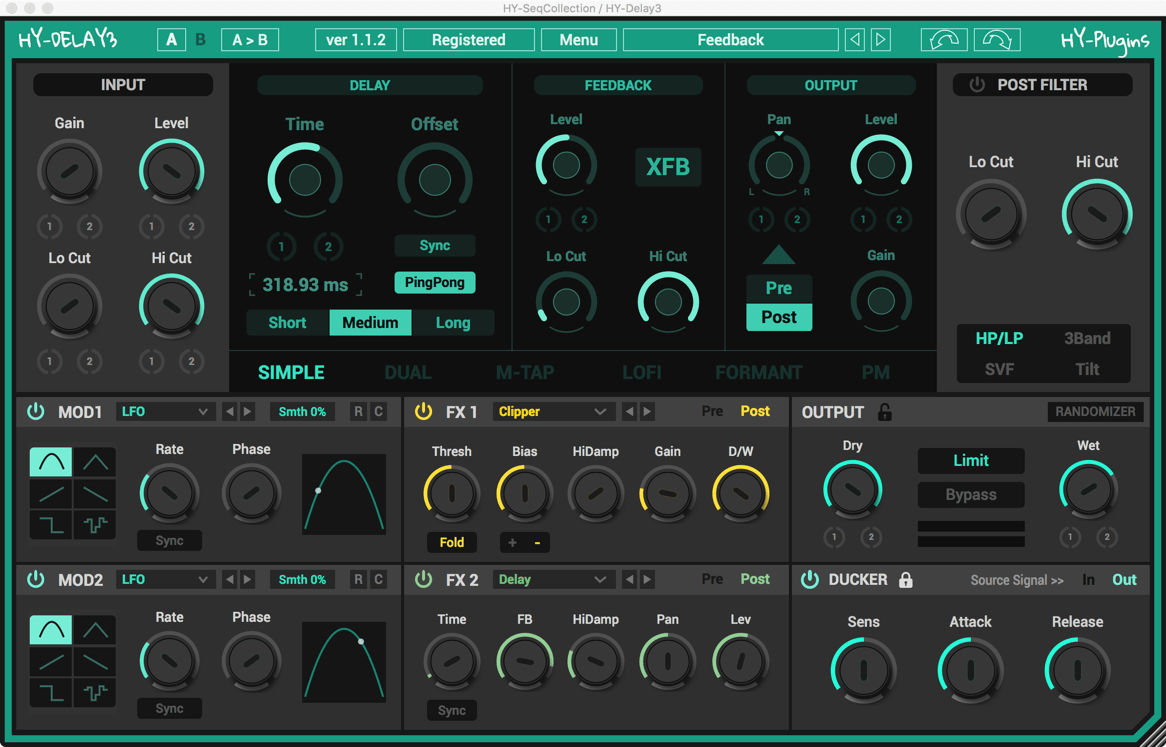
Task: Click the redo arrow icon in header
Action: pos(997,40)
